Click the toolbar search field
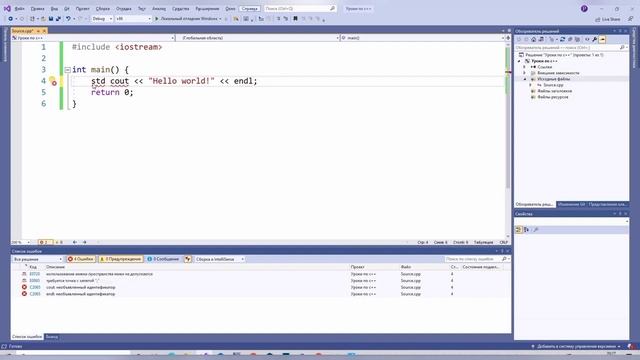Screen dimensions: 640x360 click(x=300, y=9)
